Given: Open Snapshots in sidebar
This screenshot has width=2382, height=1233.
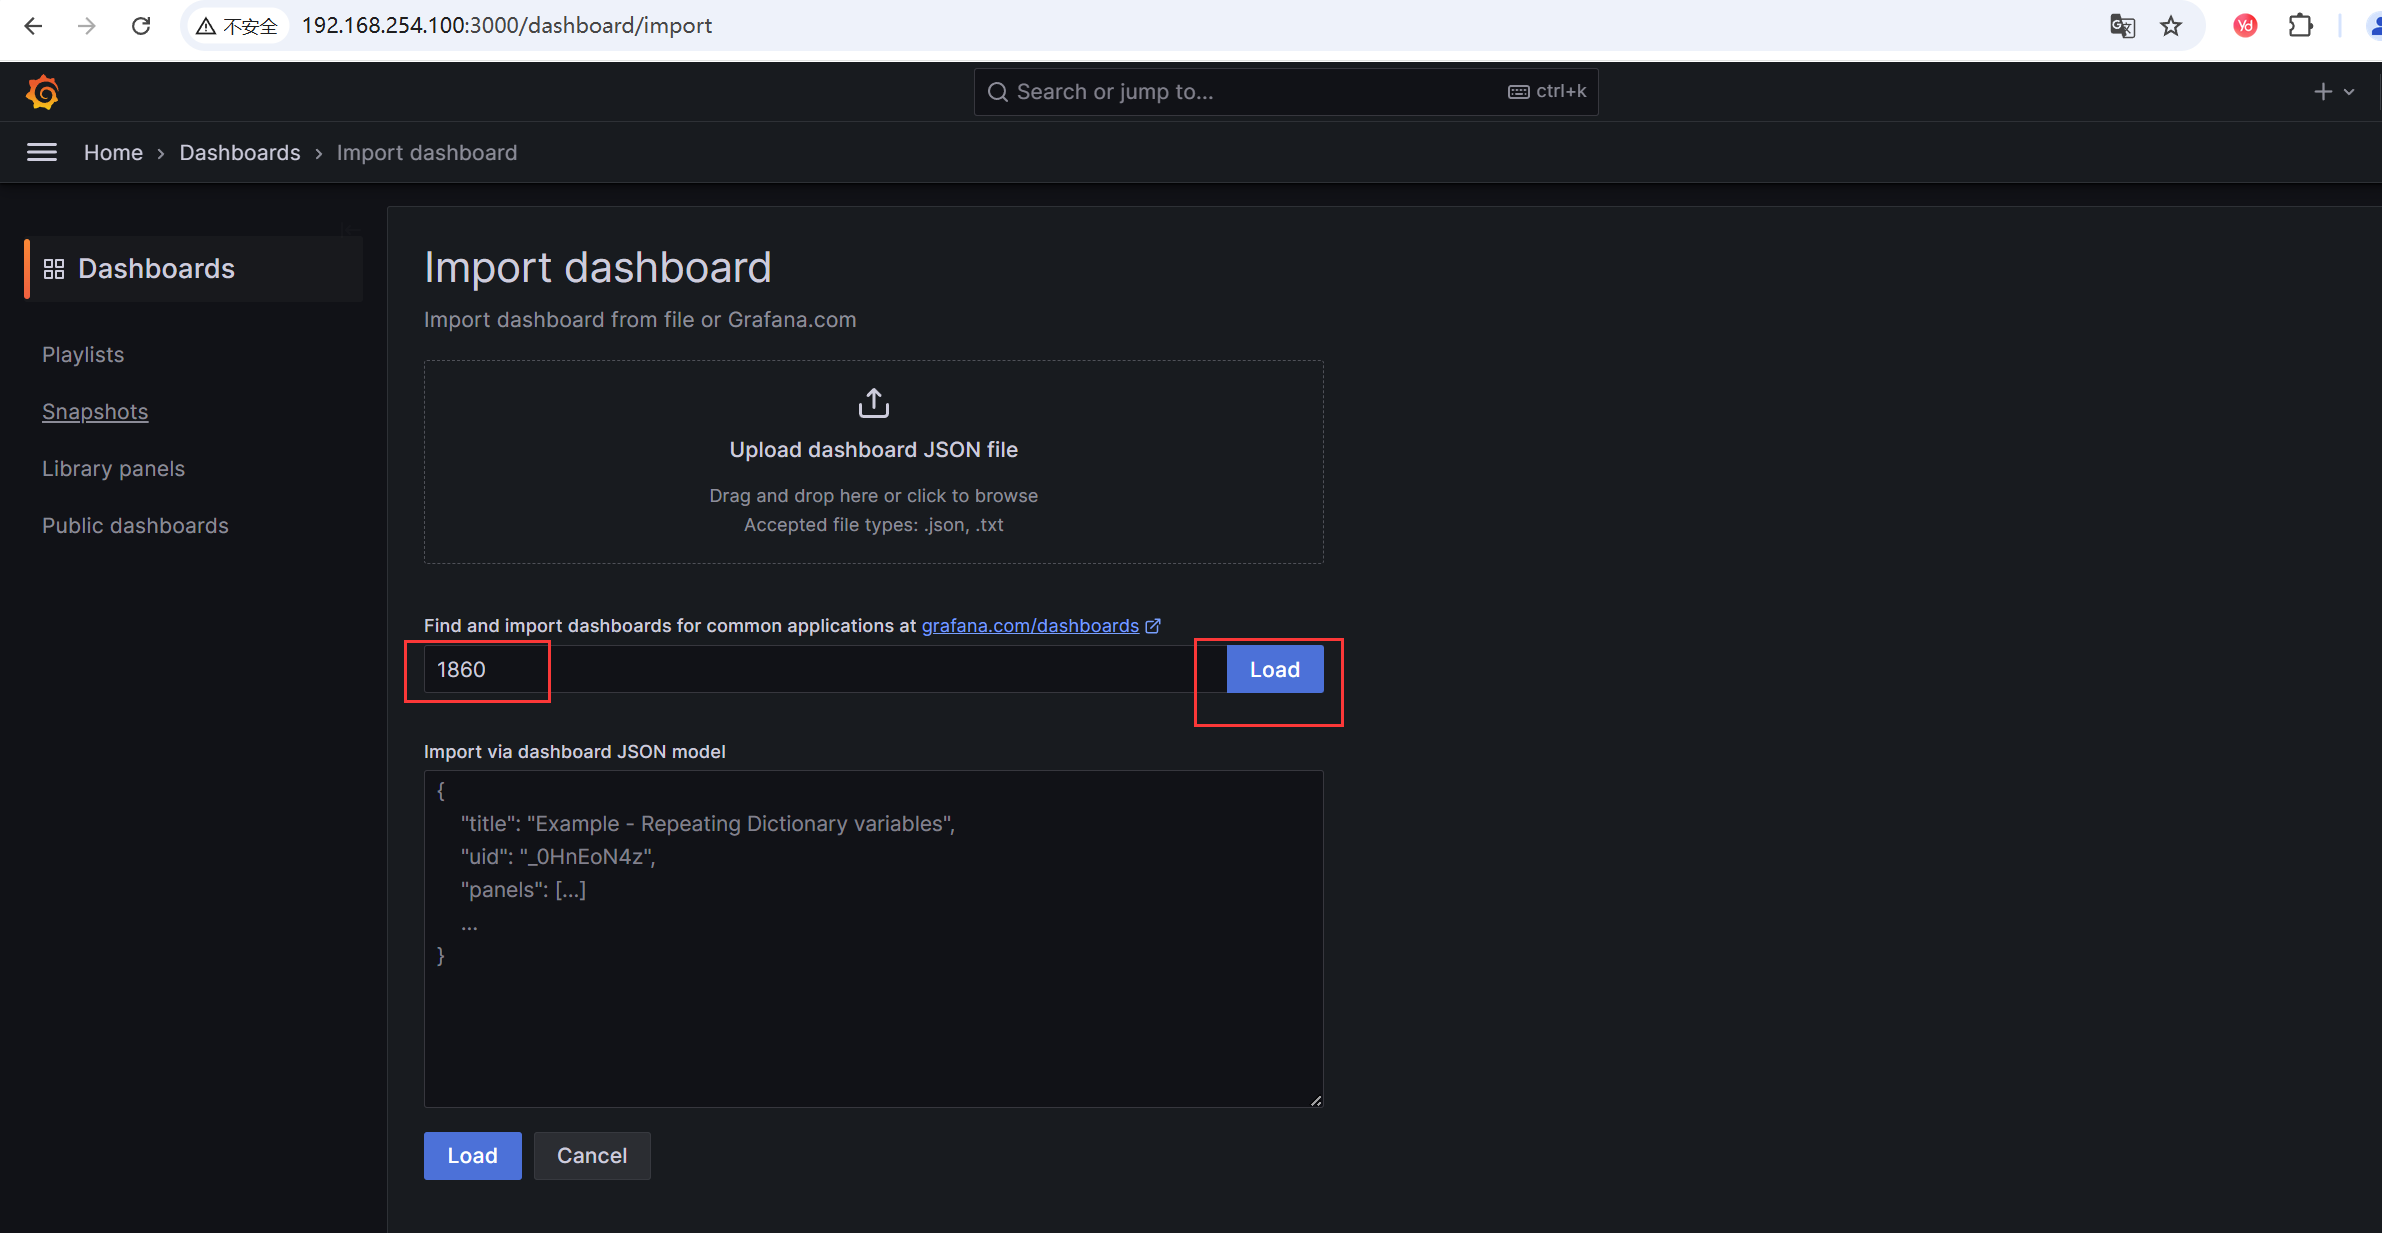Looking at the screenshot, I should tap(95, 412).
